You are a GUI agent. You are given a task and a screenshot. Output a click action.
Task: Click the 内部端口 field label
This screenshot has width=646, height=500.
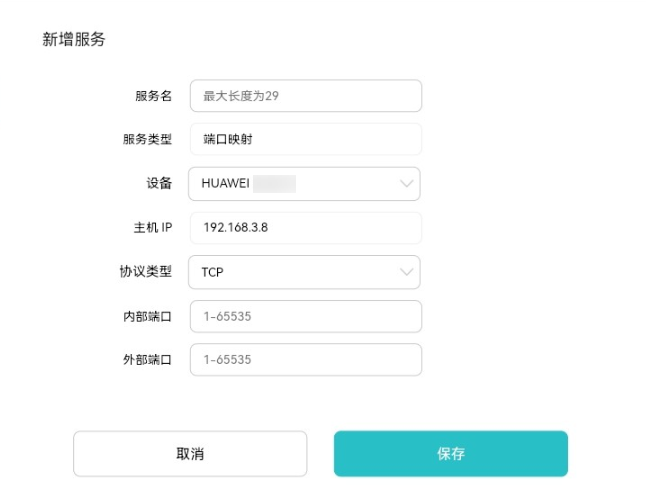(x=146, y=316)
